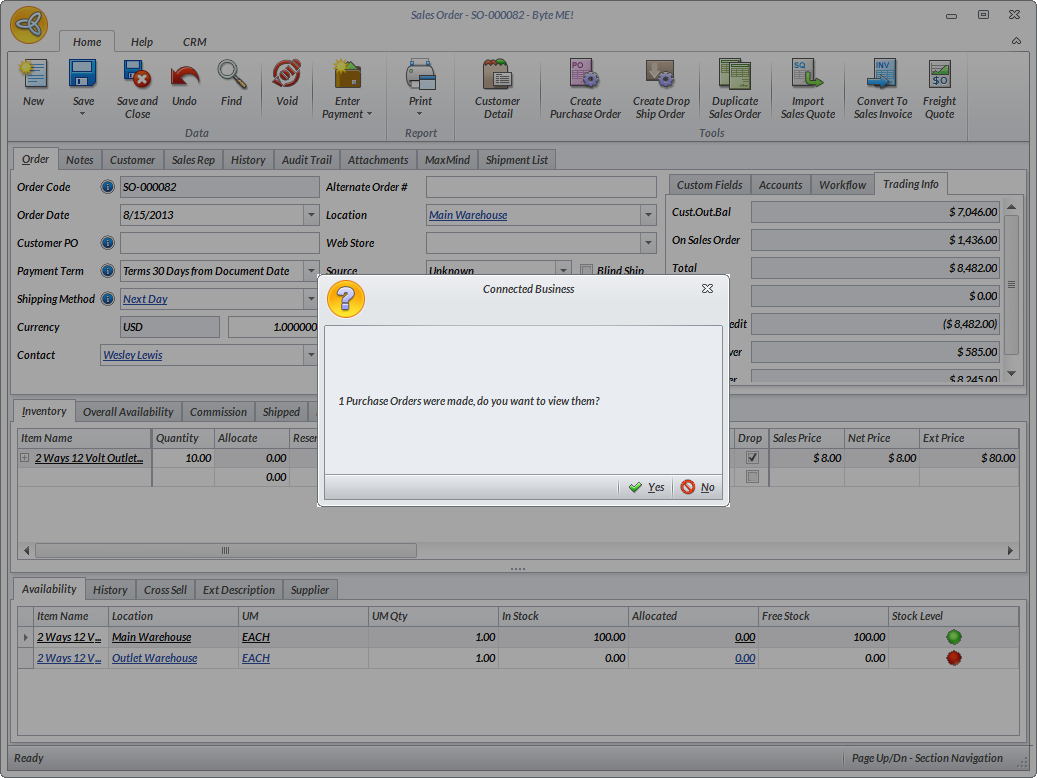Click the Import Sales Quote icon
The width and height of the screenshot is (1037, 778).
click(807, 76)
